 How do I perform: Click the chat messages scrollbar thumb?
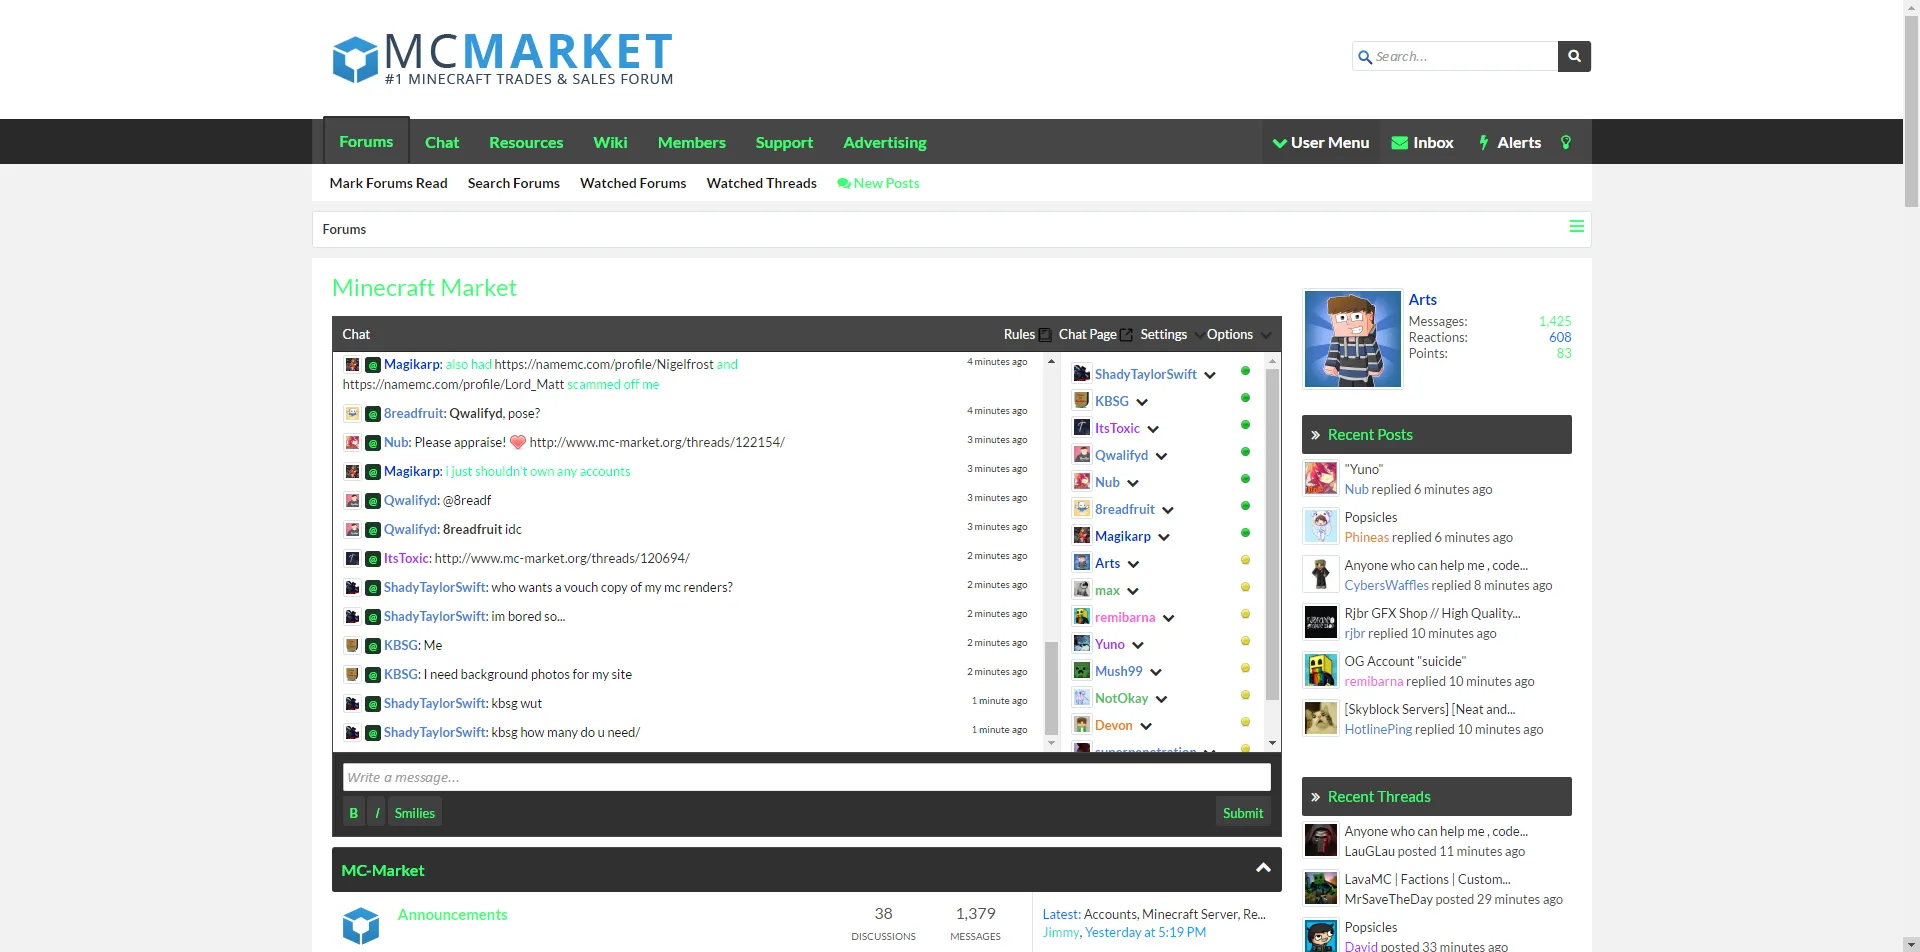[1051, 689]
